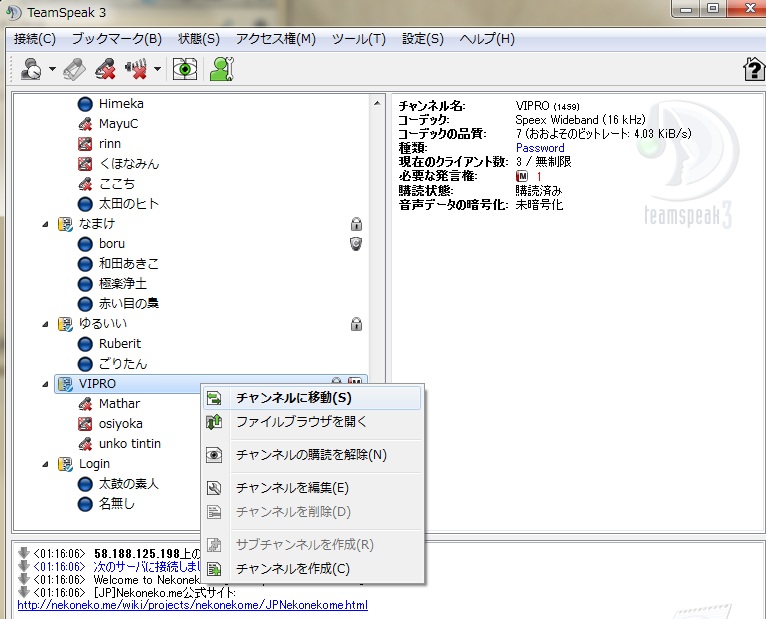Click the disconnect from server toolbar icon
The image size is (766, 619).
point(74,69)
